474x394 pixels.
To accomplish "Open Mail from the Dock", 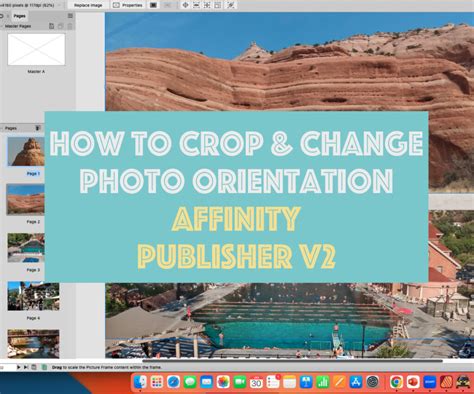I will point(207,382).
